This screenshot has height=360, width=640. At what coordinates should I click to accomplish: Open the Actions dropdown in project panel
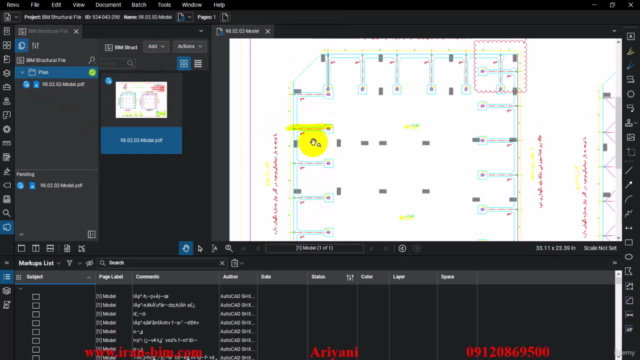click(x=190, y=47)
